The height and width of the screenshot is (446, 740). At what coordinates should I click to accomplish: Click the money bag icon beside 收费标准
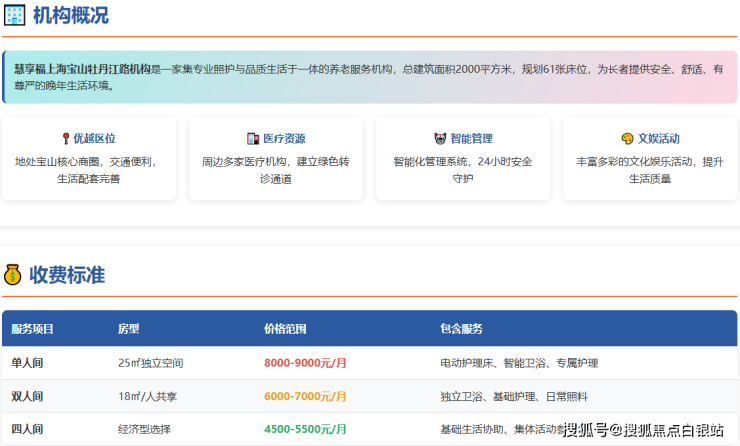click(x=13, y=275)
